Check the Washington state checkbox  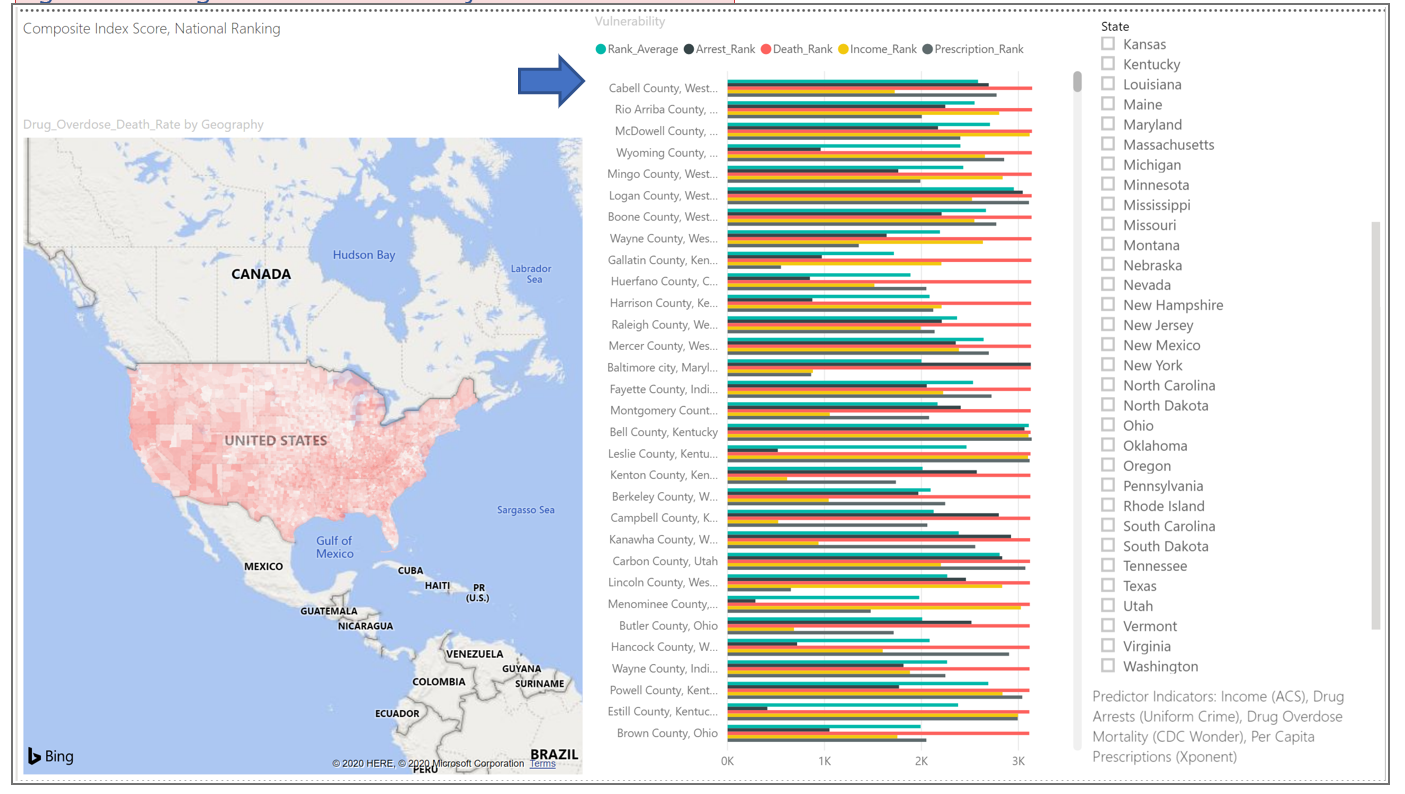coord(1108,665)
